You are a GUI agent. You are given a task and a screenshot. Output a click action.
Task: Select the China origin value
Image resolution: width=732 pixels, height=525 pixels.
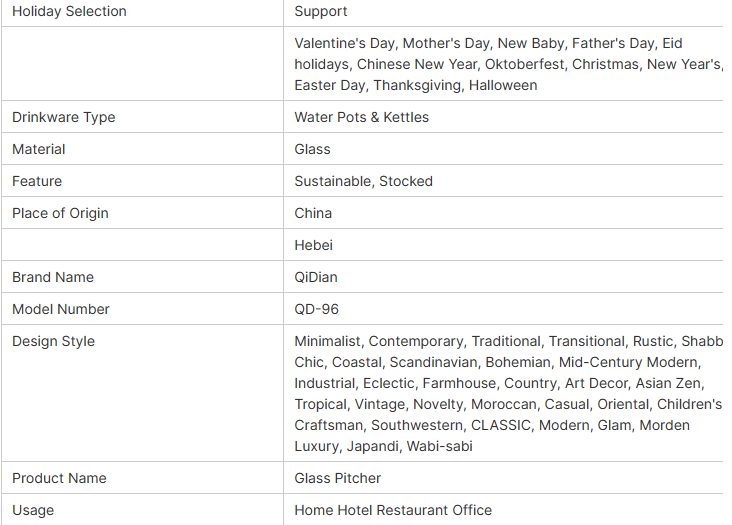[x=313, y=213]
